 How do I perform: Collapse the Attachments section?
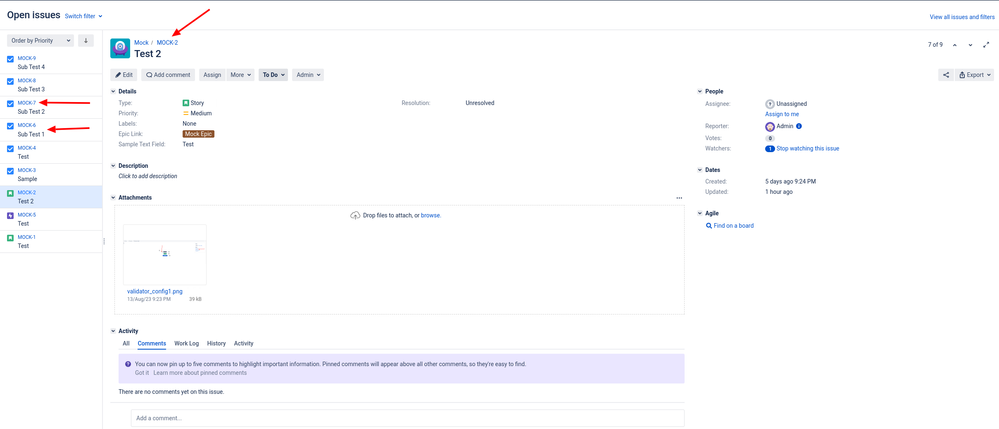click(113, 198)
